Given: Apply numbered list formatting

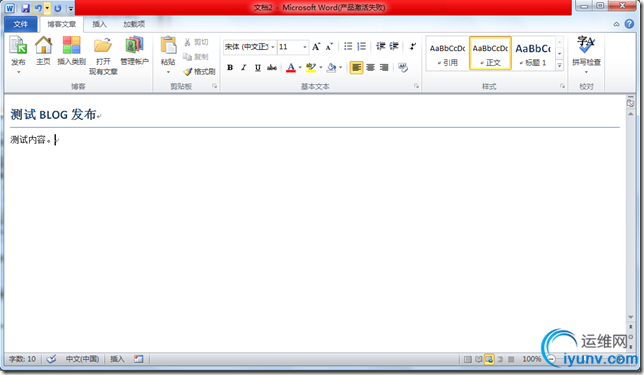Looking at the screenshot, I should (361, 46).
